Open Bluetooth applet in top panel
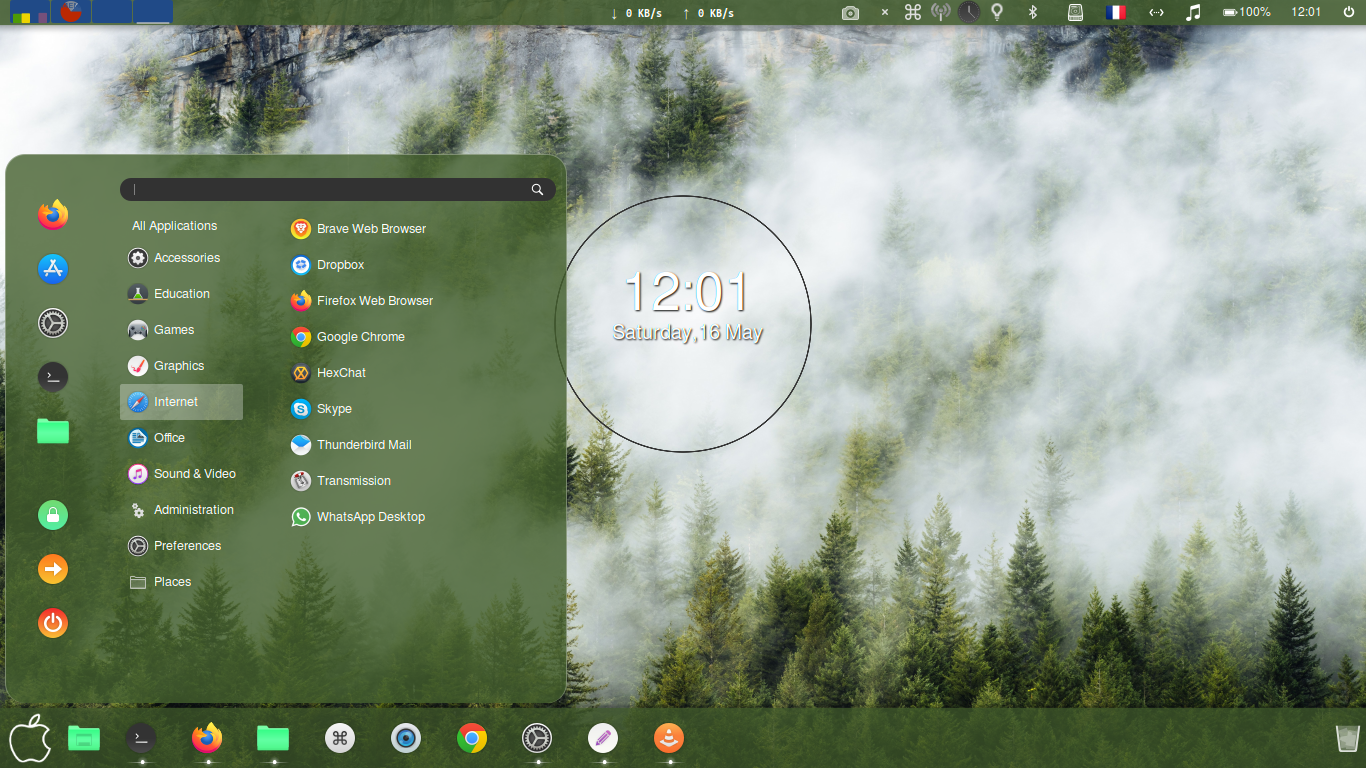 [x=1034, y=12]
